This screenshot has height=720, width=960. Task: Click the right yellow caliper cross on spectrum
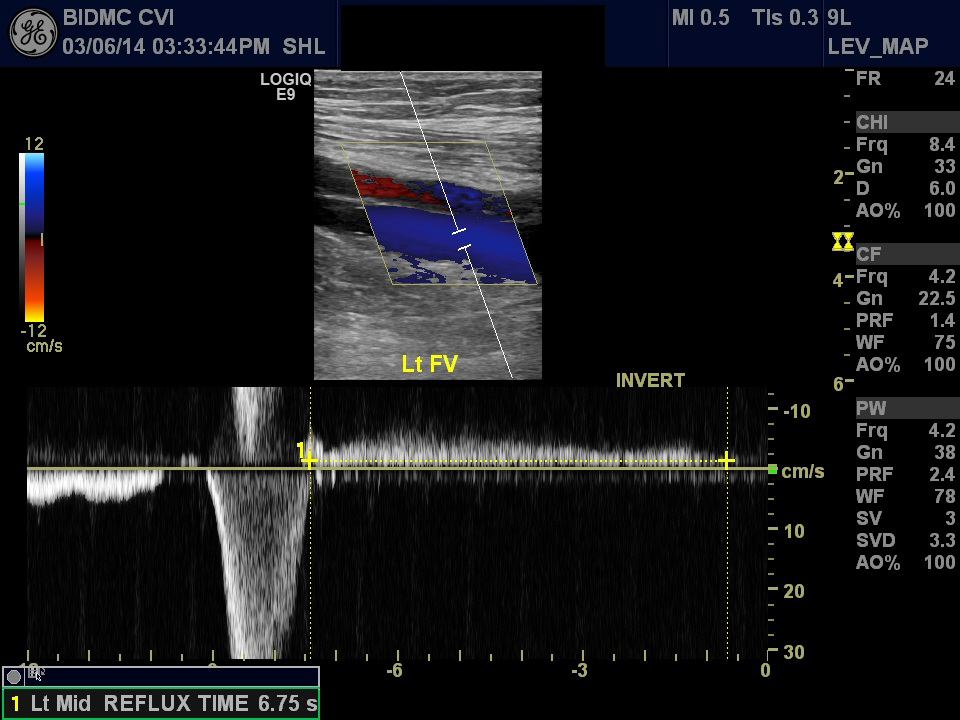click(726, 461)
